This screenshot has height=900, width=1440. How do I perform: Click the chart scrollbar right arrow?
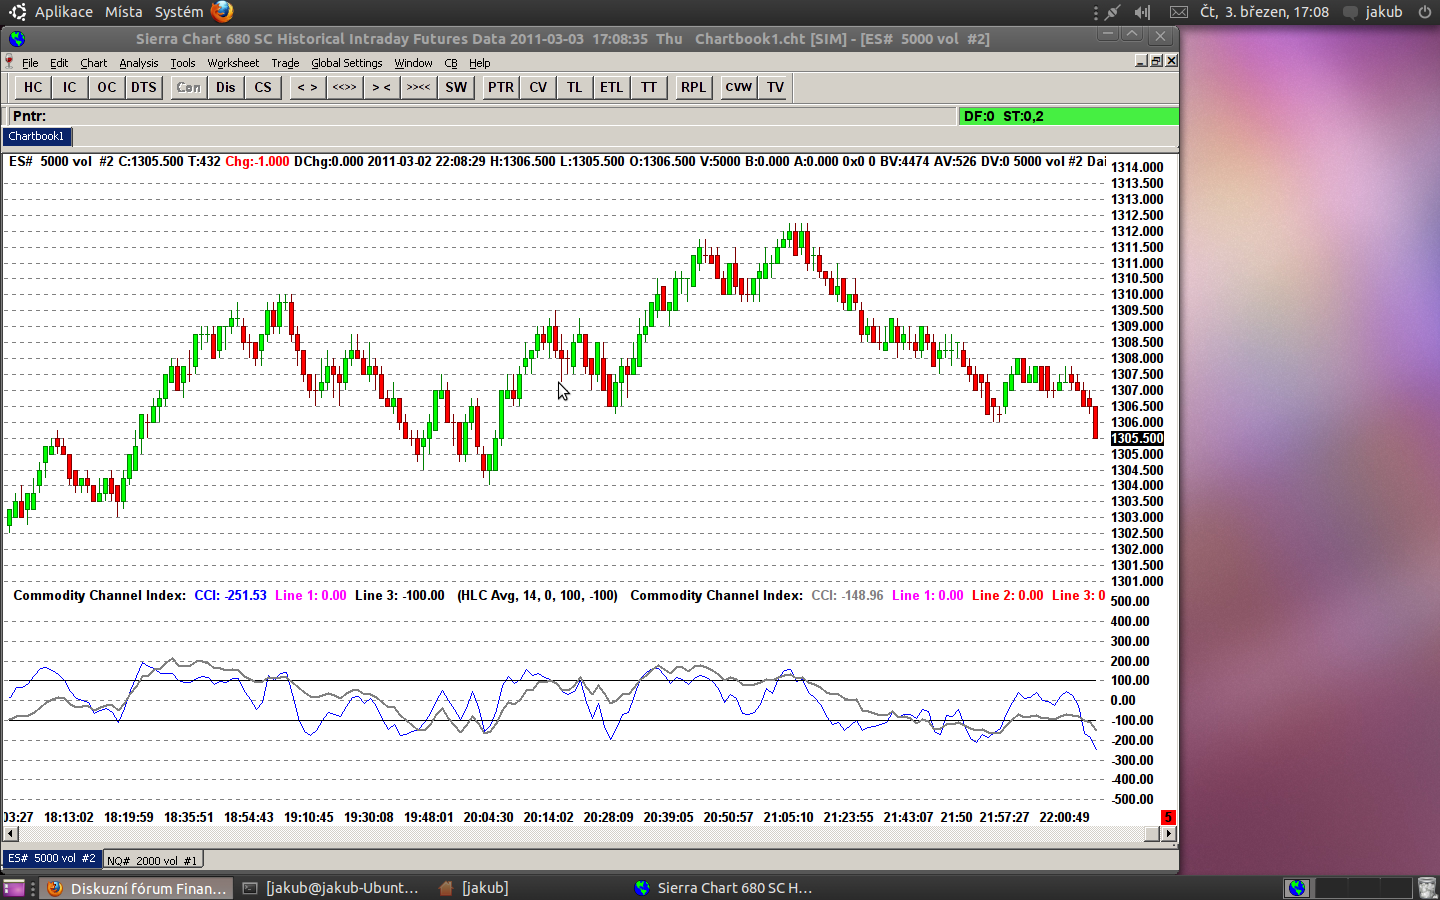[1168, 833]
